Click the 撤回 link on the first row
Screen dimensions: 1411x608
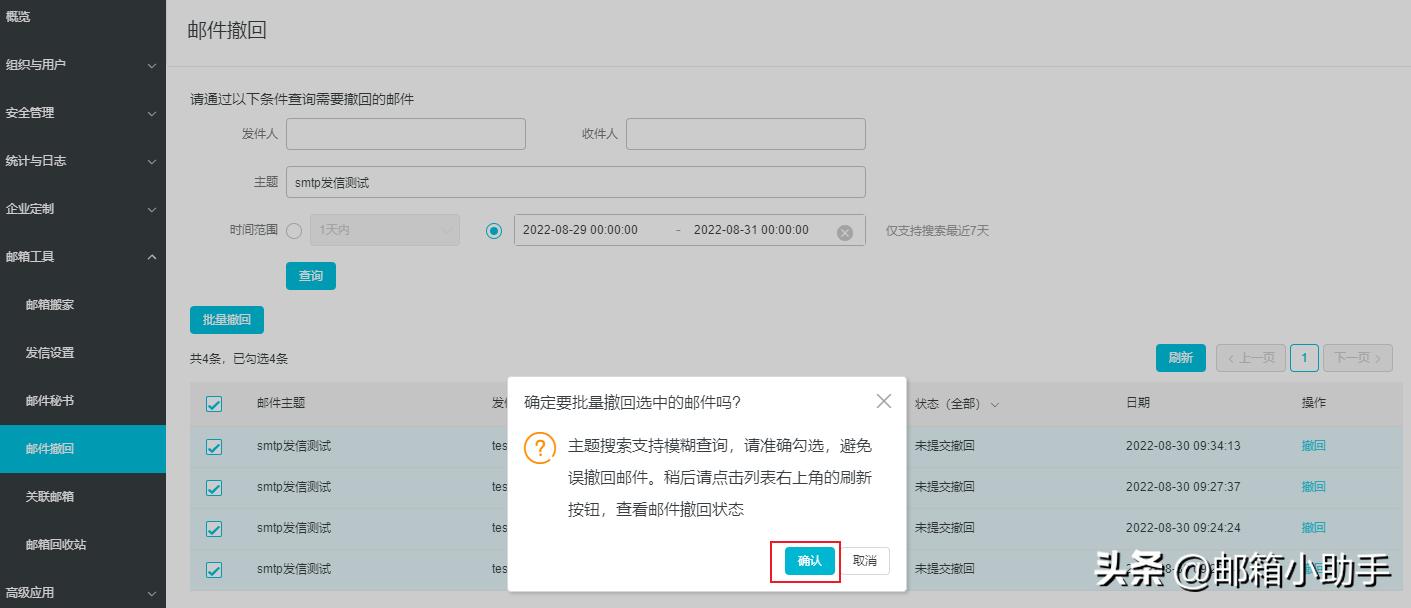(1313, 445)
